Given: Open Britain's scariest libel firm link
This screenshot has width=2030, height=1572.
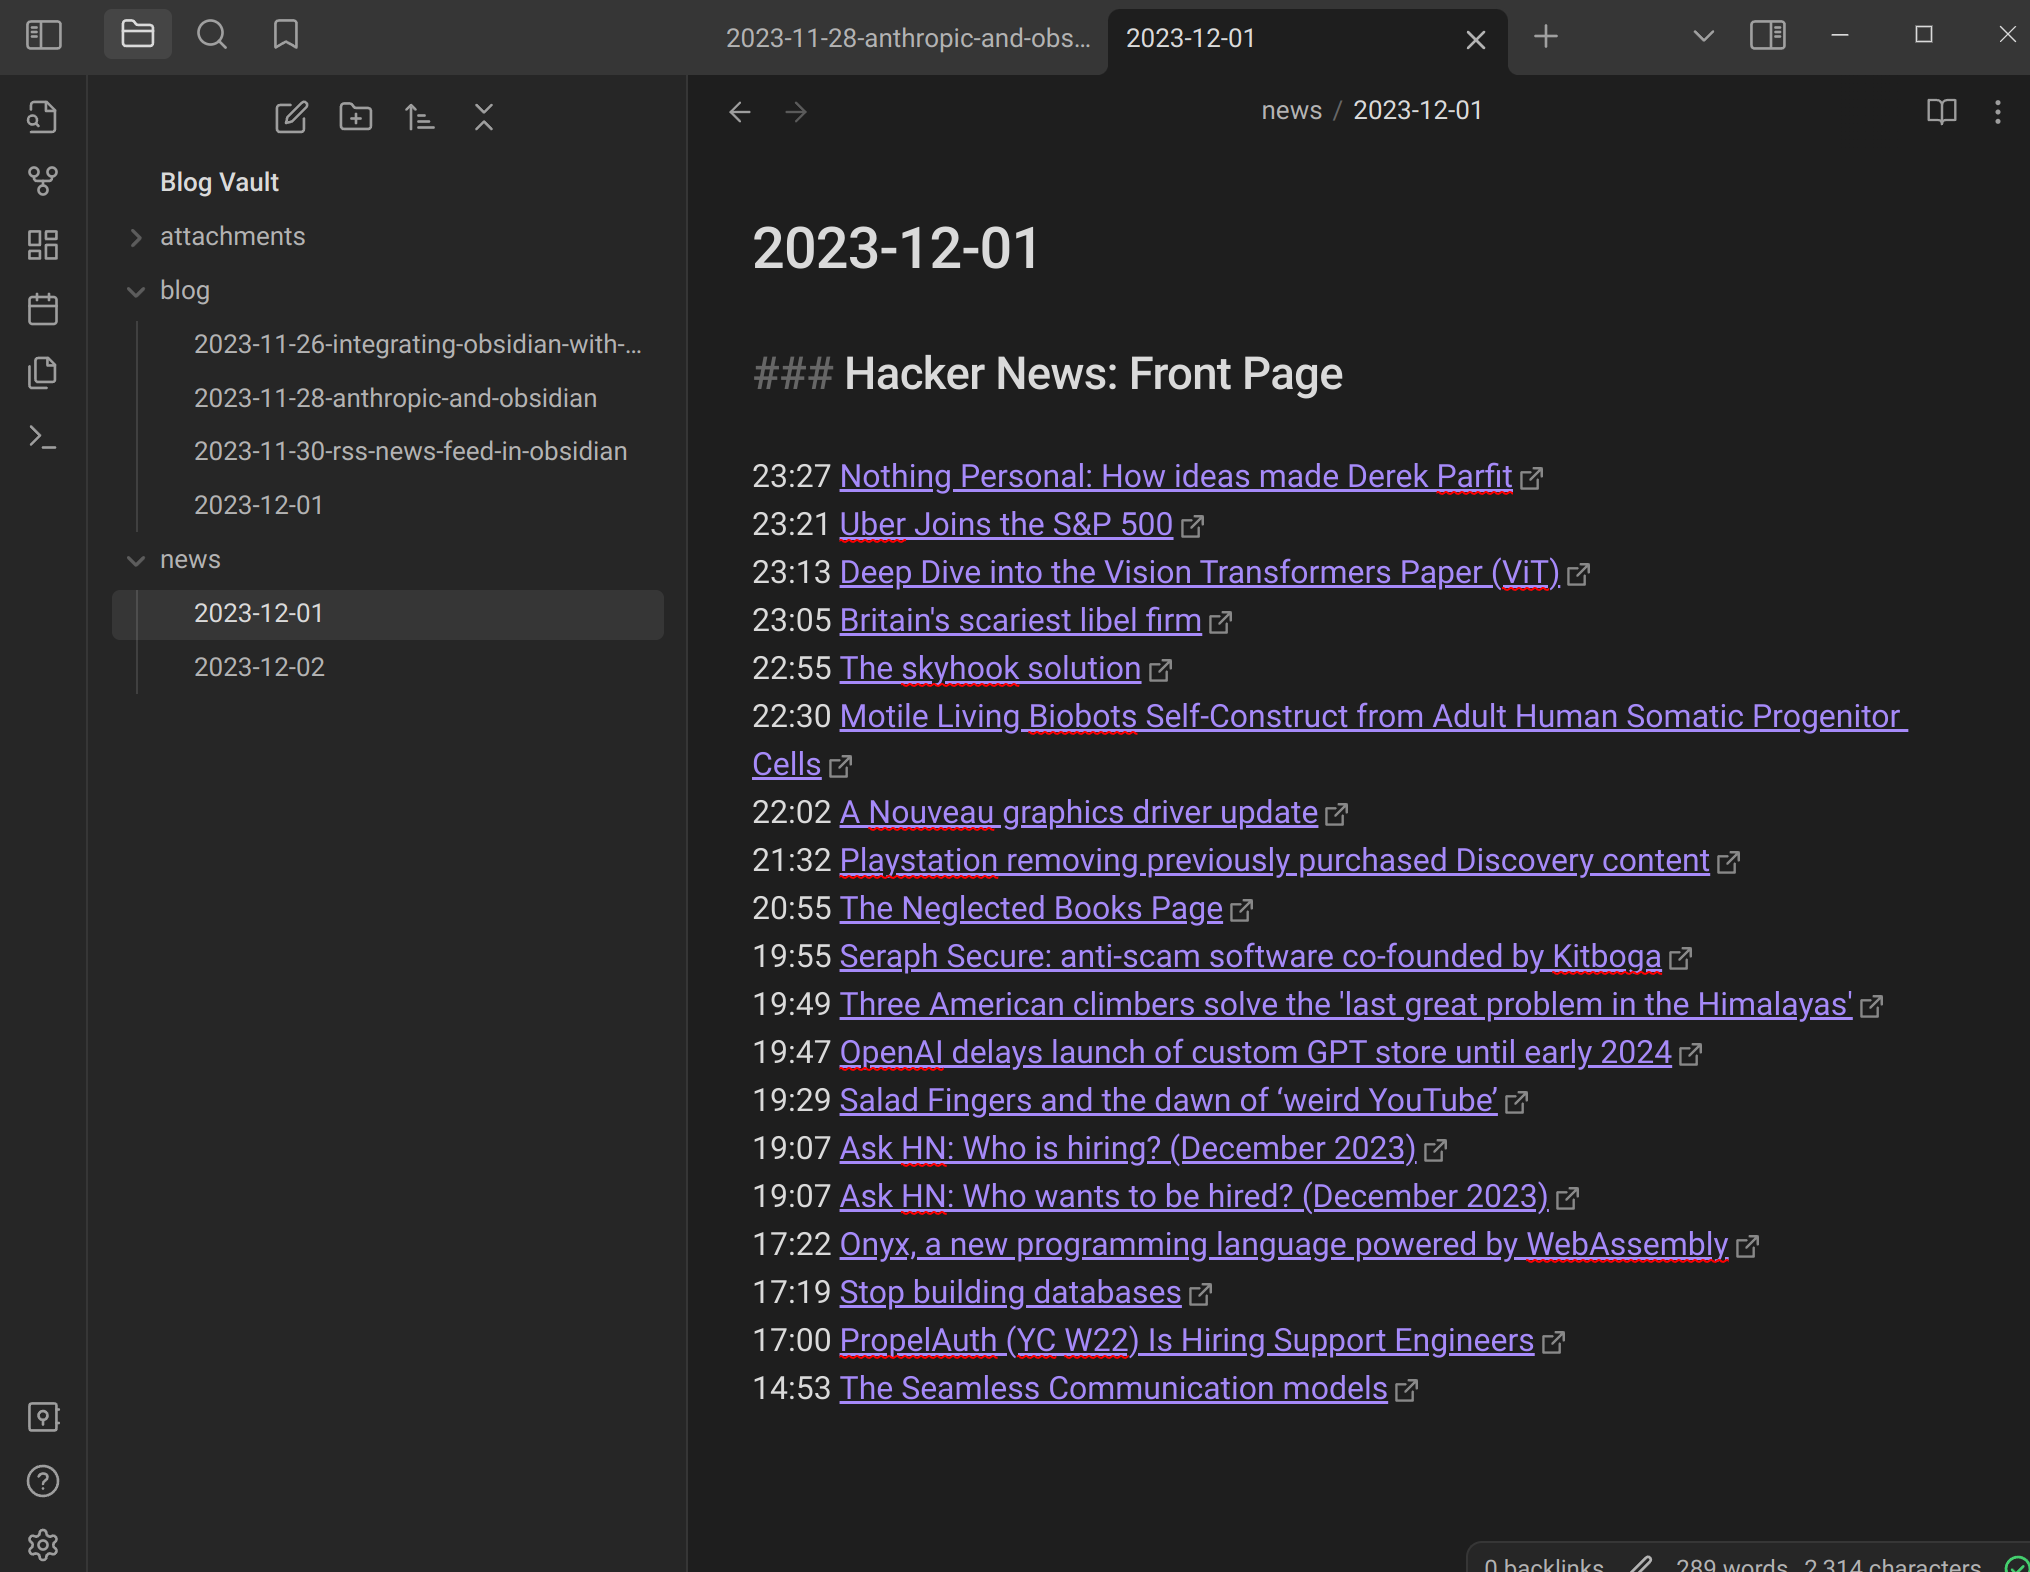Looking at the screenshot, I should tap(1020, 620).
